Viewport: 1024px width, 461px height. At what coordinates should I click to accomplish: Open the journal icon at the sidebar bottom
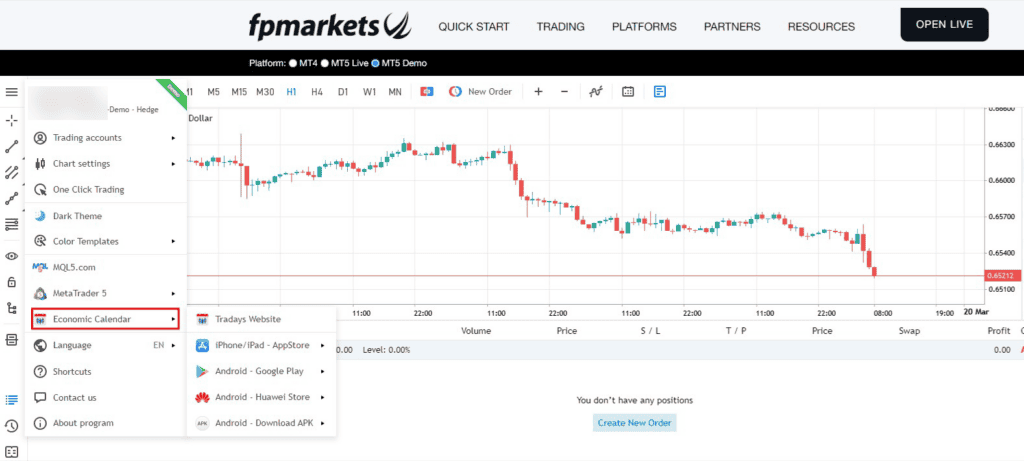click(11, 451)
